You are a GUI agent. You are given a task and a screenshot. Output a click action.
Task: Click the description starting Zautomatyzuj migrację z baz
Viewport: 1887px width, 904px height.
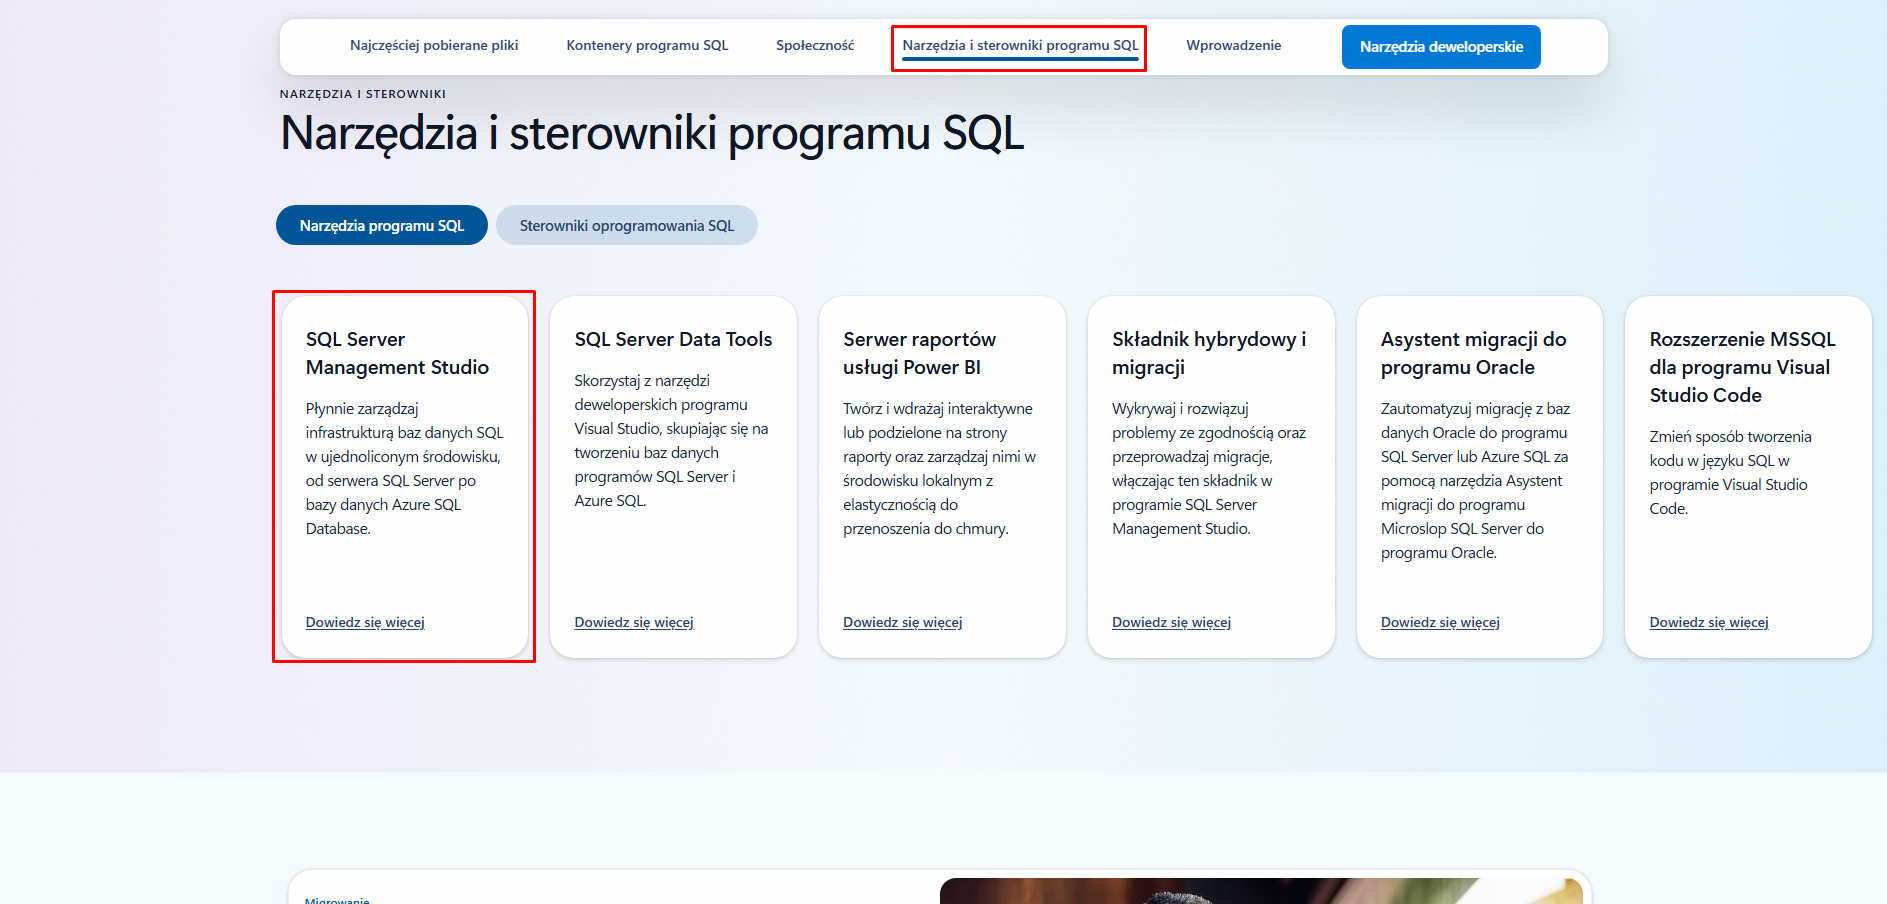click(x=1475, y=481)
